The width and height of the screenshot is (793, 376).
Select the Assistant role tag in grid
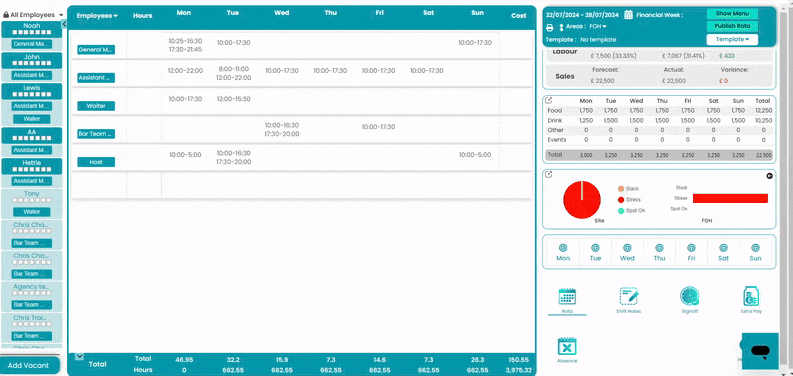pyautogui.click(x=96, y=78)
